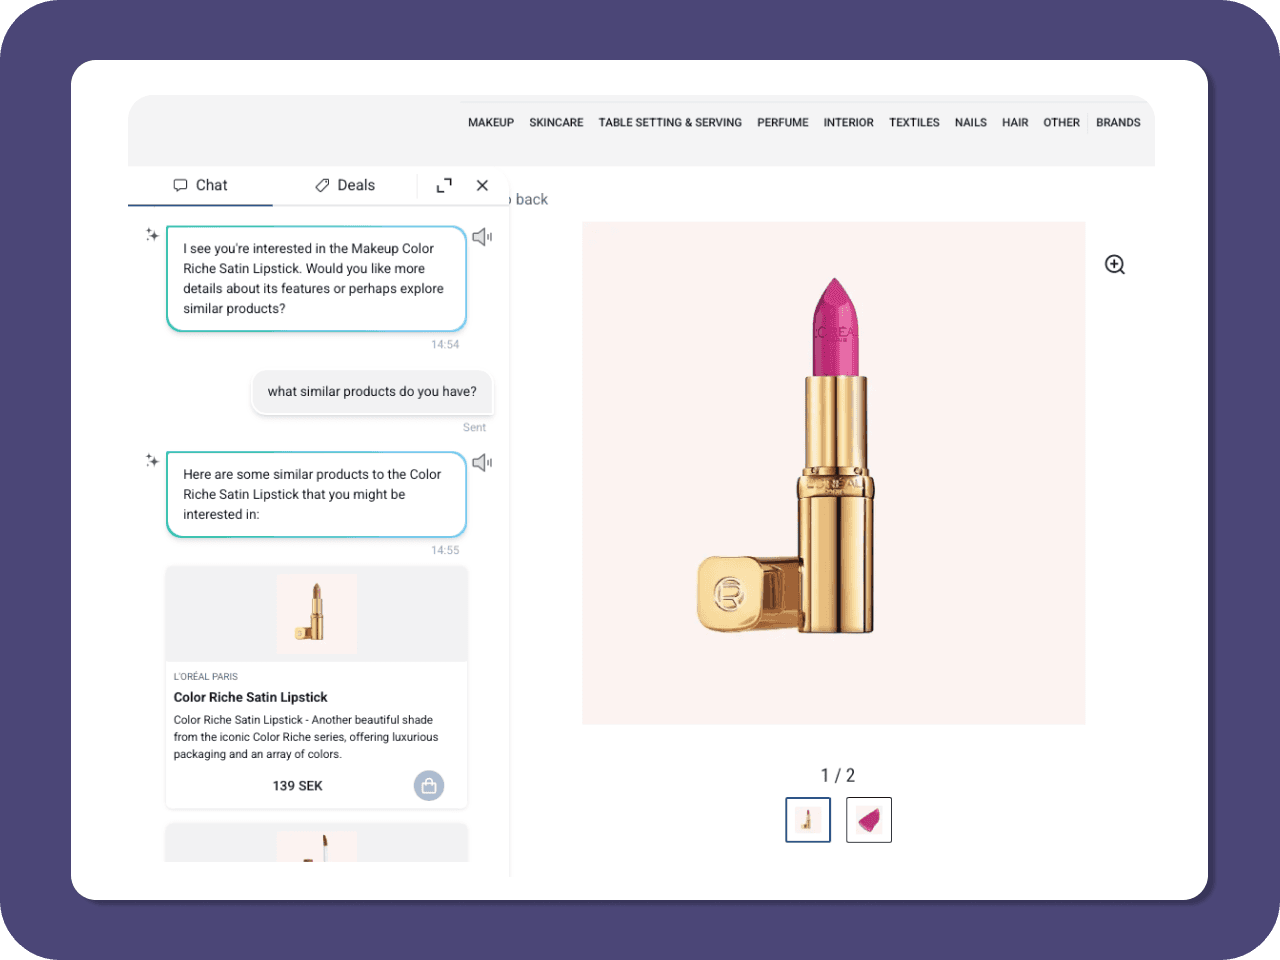
Task: Select the first lipstick thumbnail
Action: pyautogui.click(x=808, y=820)
